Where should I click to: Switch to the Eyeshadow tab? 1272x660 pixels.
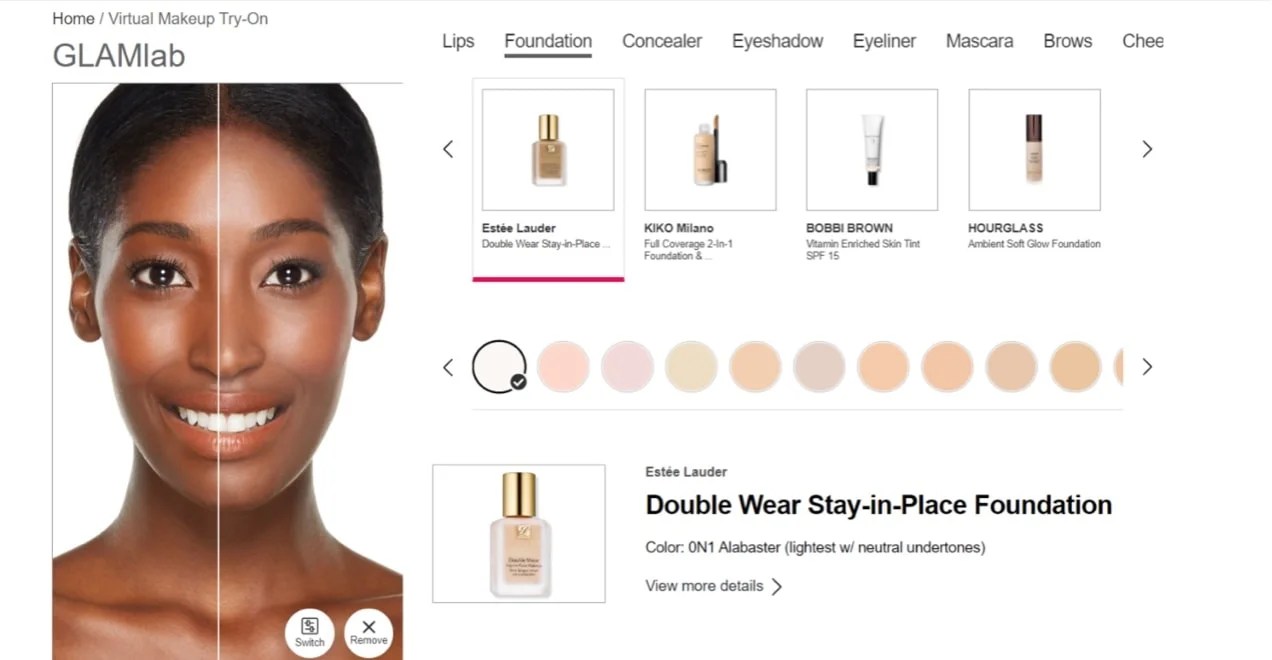777,41
